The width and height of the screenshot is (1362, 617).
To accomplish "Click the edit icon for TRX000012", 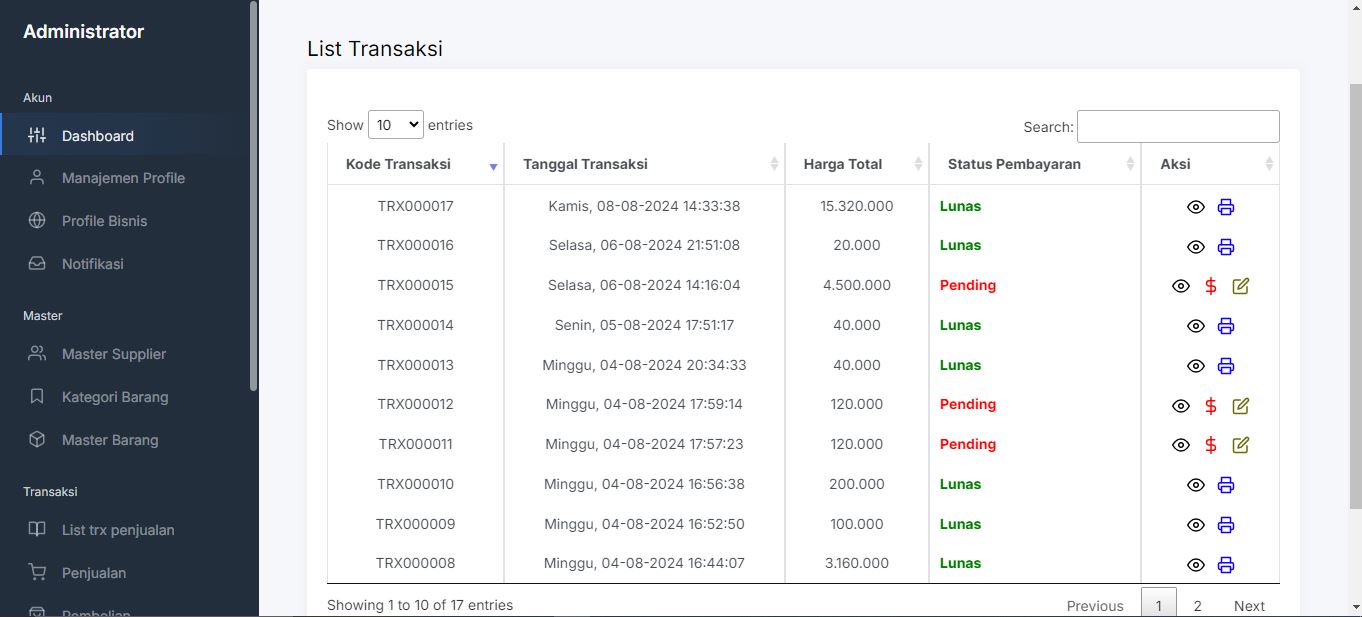I will (1241, 406).
